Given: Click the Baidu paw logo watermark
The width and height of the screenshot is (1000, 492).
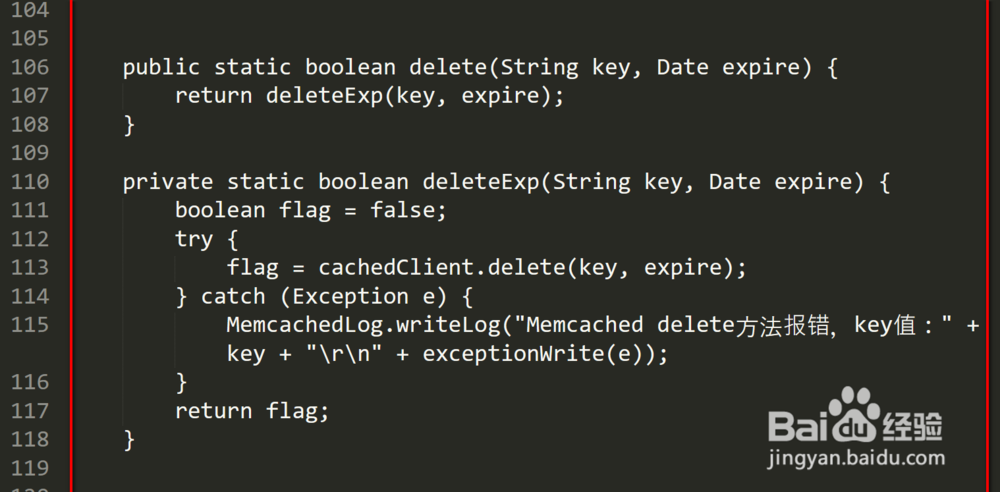Looking at the screenshot, I should (x=852, y=415).
